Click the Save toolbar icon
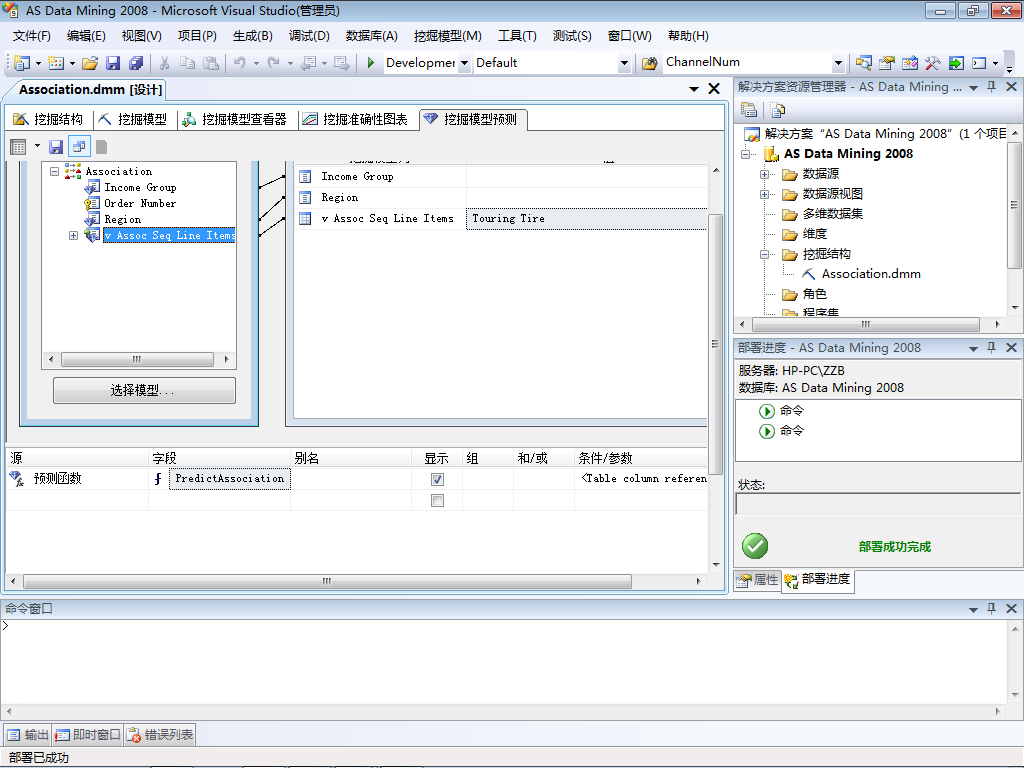Viewport: 1024px width, 768px height. 113,63
